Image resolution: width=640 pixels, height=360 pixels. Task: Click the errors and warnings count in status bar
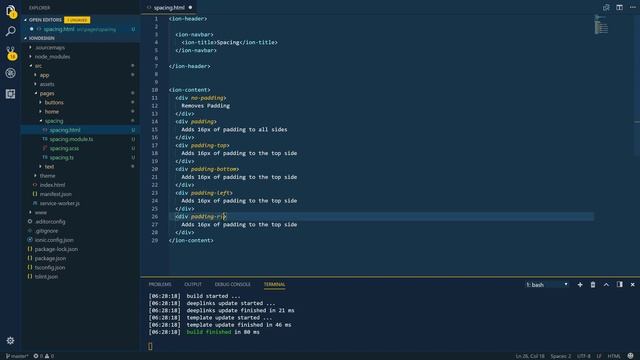click(44, 356)
